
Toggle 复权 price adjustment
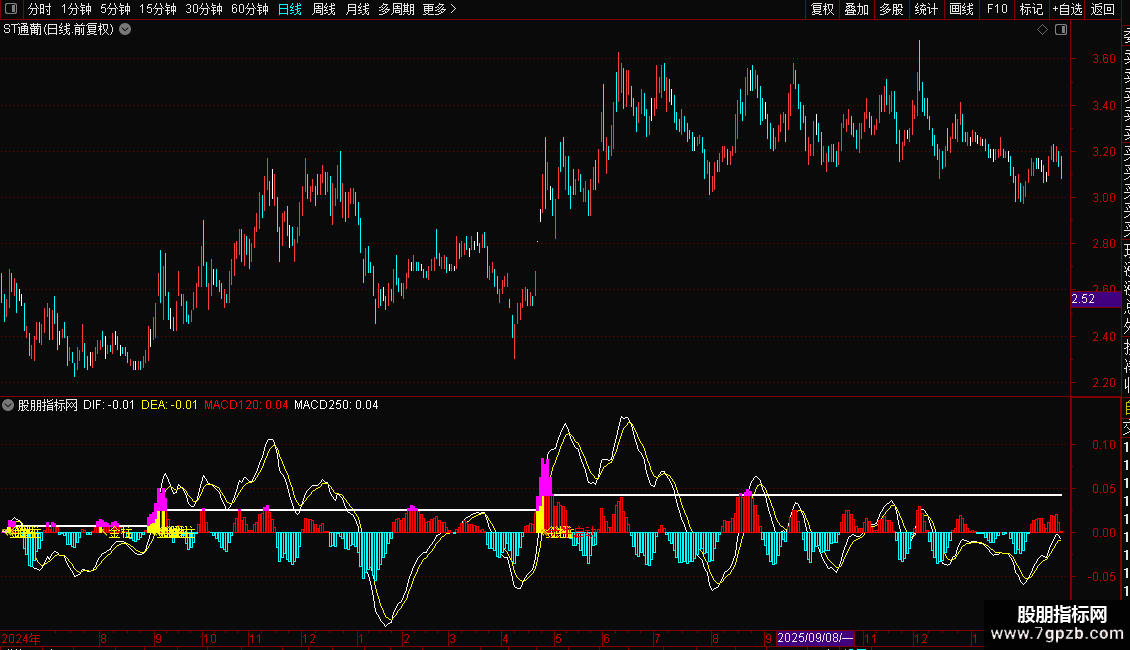[822, 9]
